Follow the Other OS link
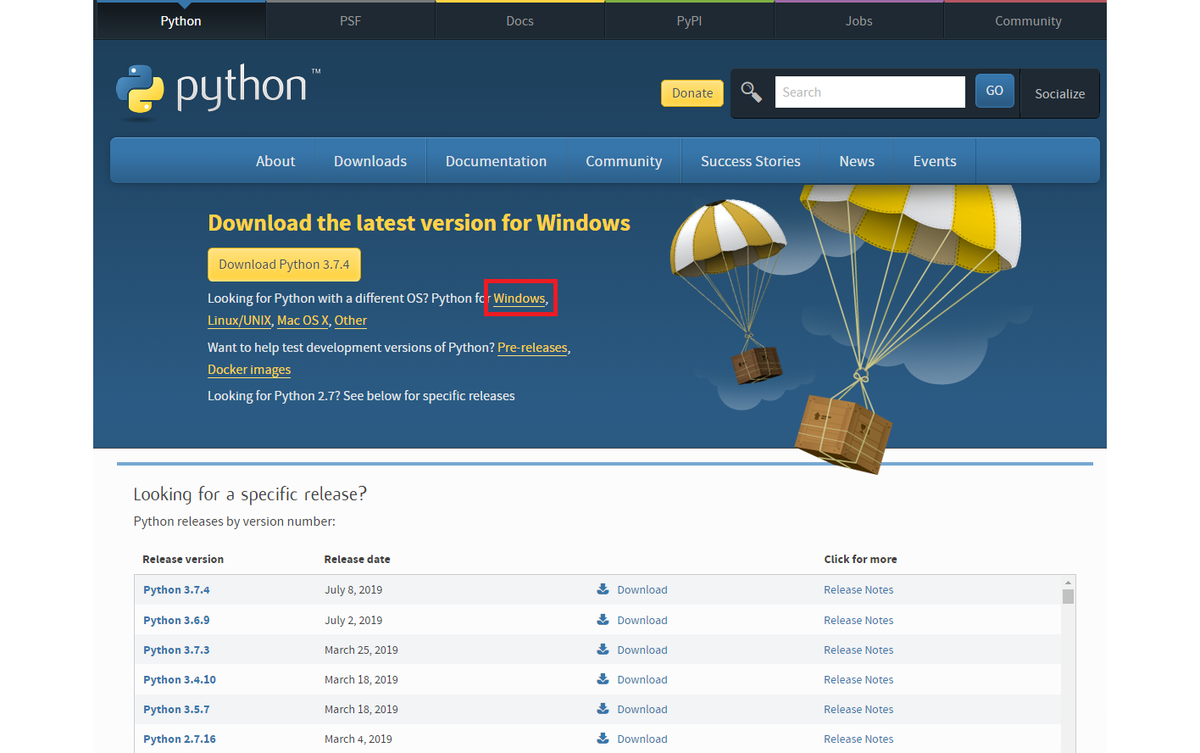The image size is (1200, 753). [351, 320]
